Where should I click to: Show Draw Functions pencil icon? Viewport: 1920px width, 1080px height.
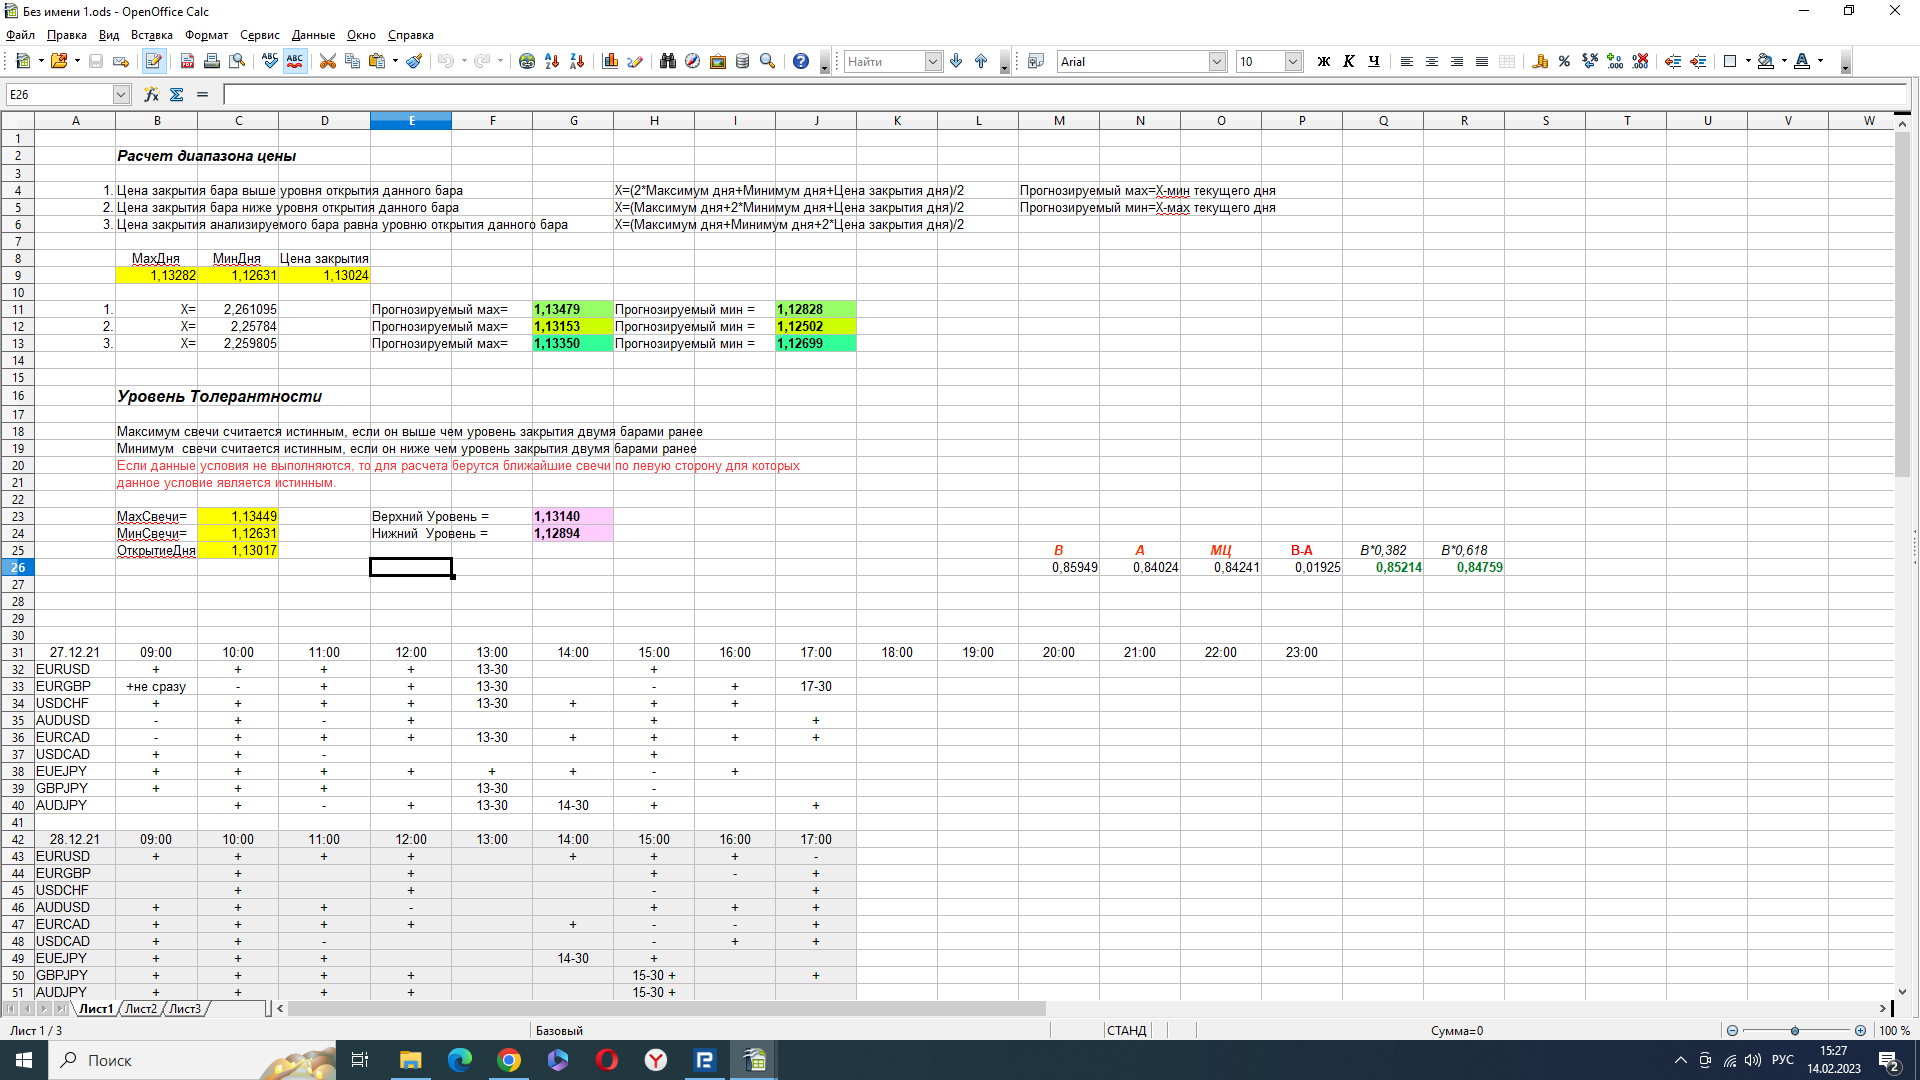635,62
